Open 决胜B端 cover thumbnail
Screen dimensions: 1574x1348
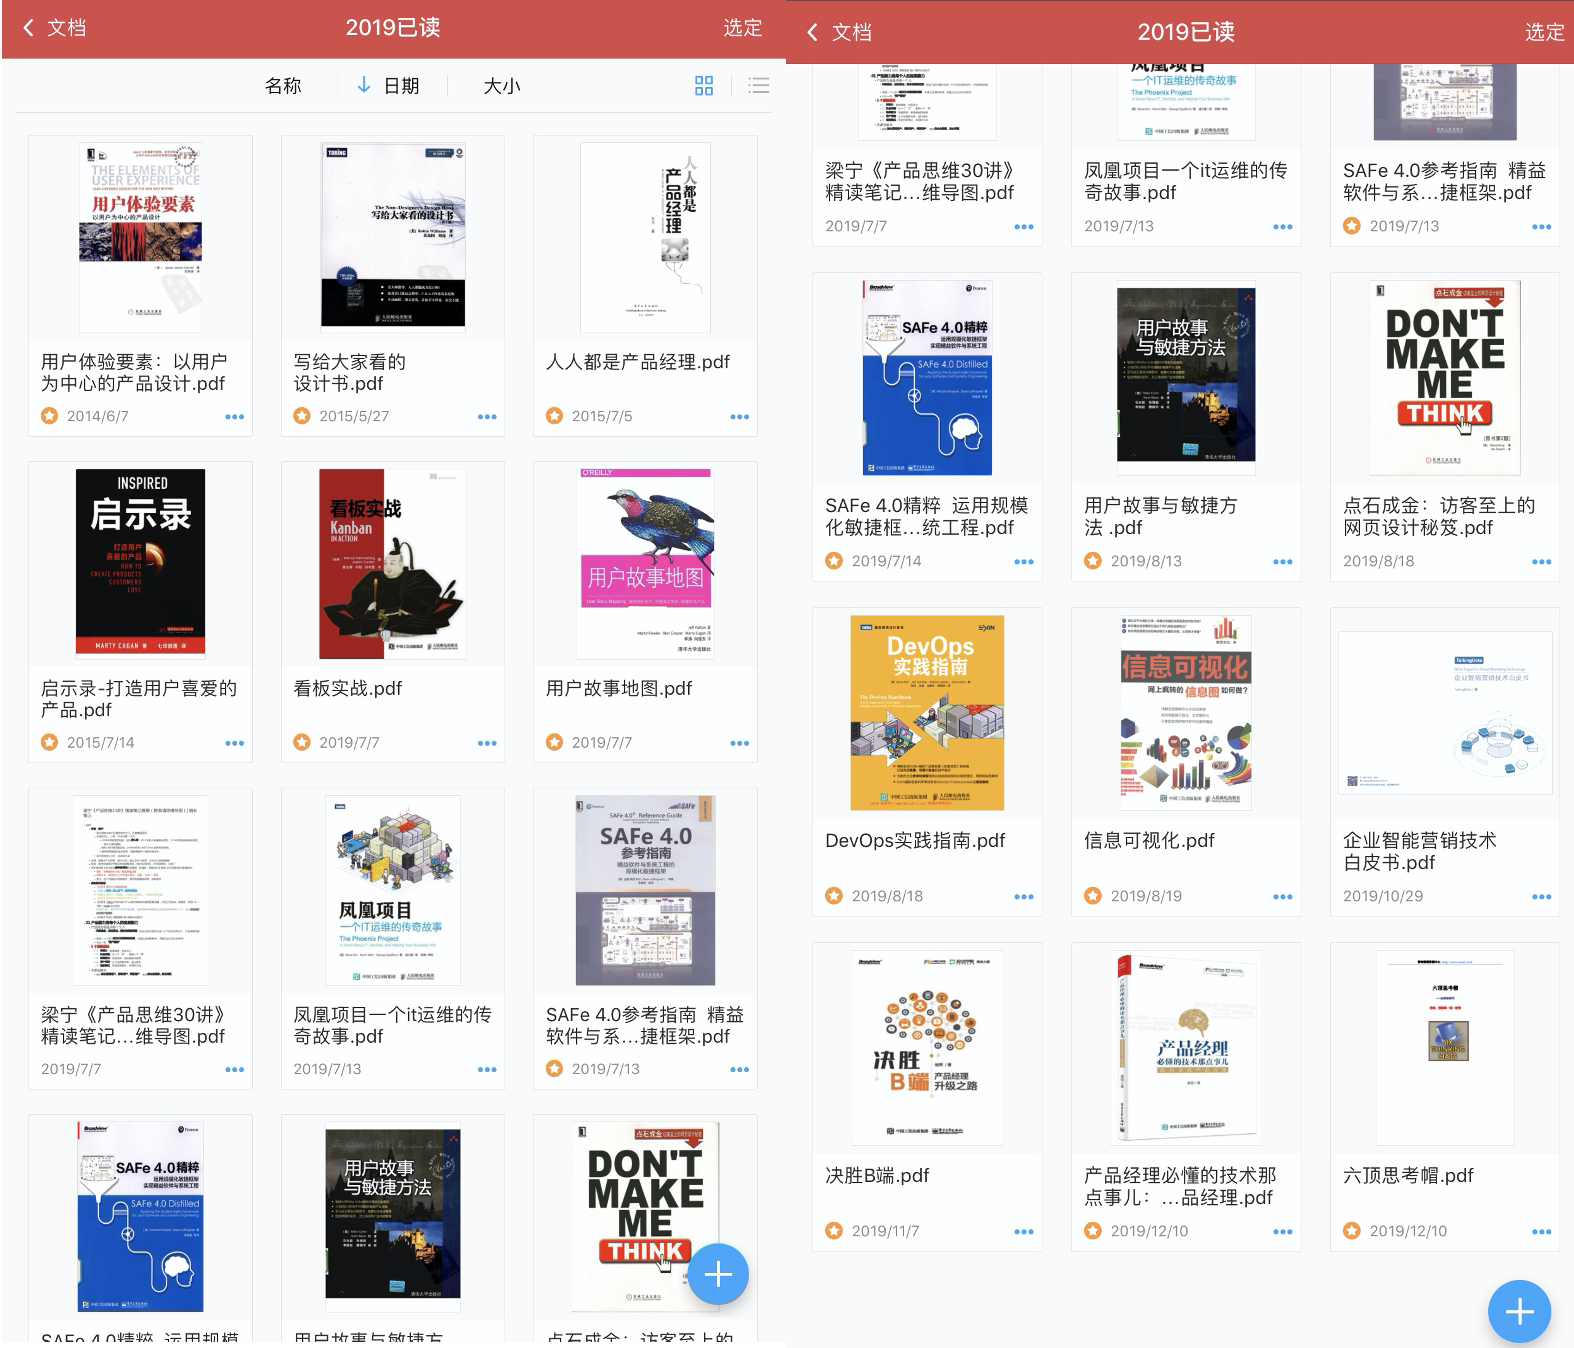point(927,1048)
